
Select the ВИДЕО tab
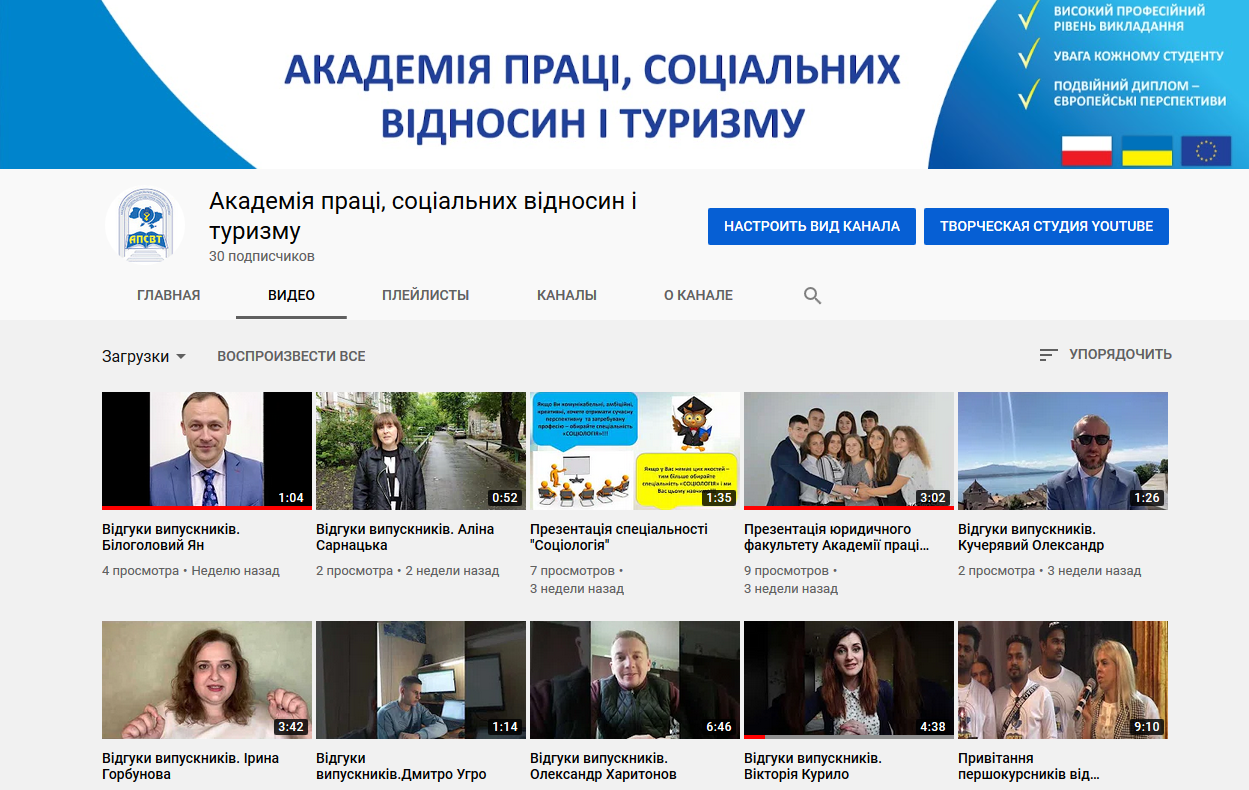pos(291,295)
